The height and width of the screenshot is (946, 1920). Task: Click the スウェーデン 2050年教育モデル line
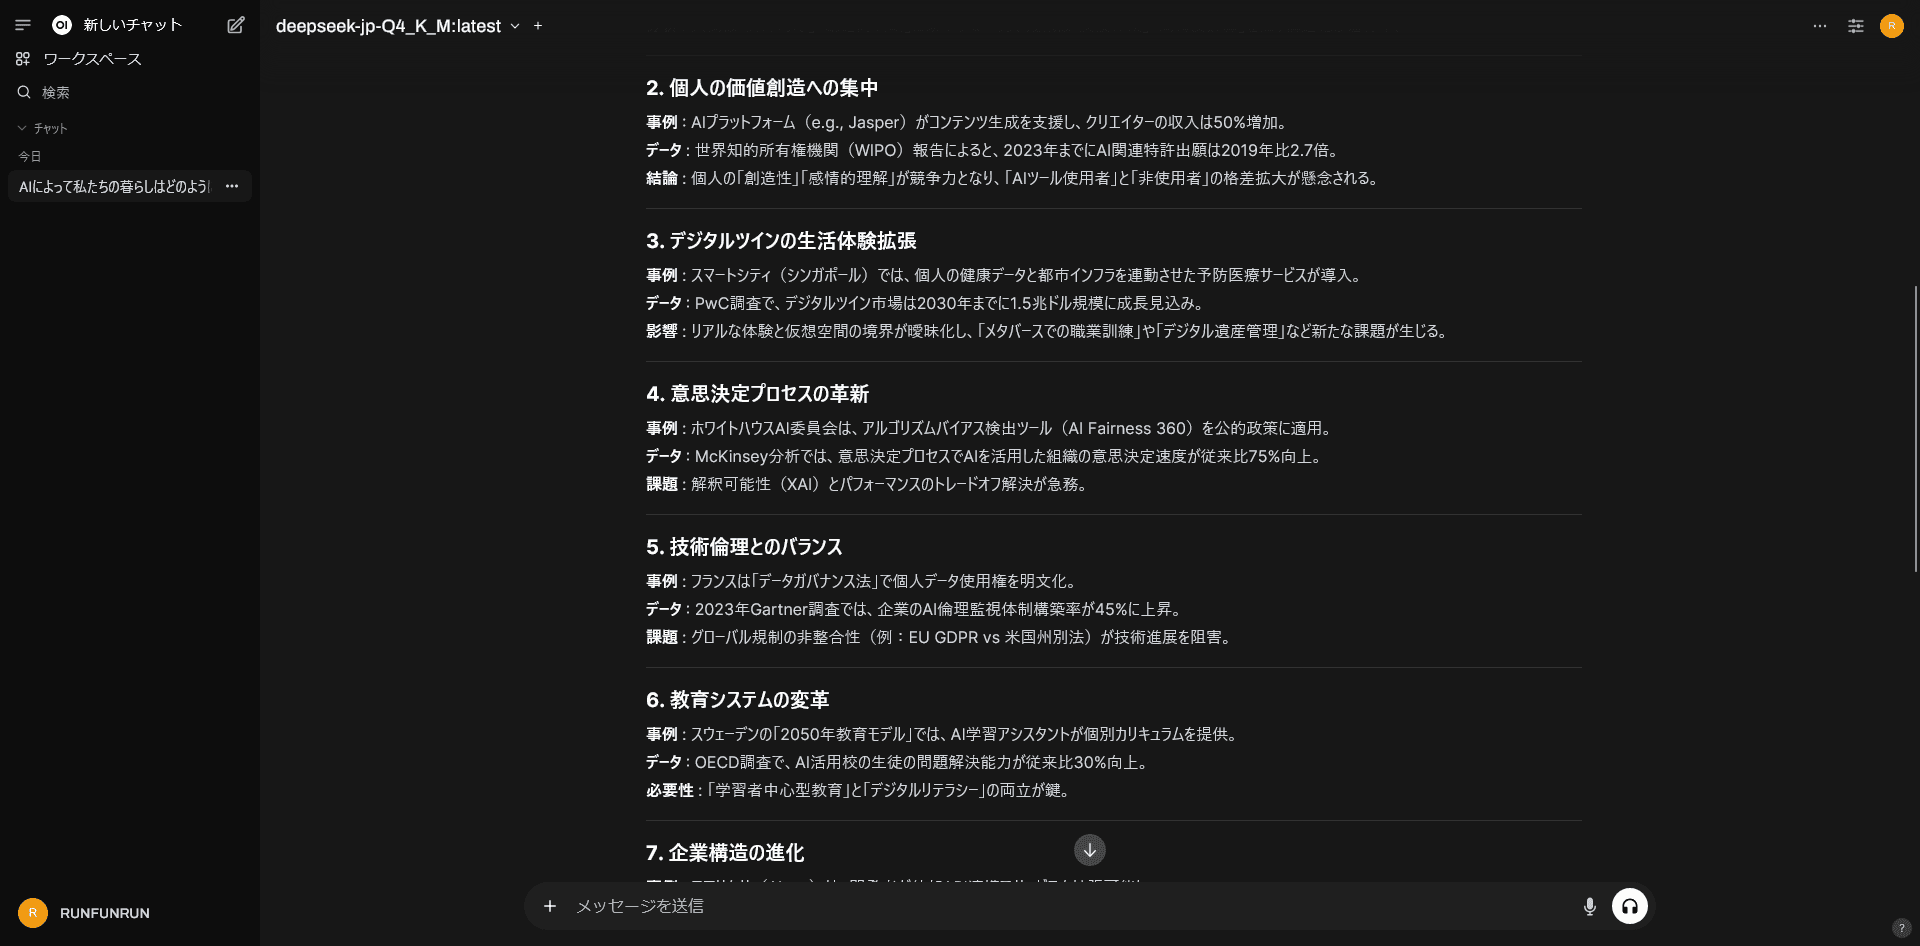944,734
